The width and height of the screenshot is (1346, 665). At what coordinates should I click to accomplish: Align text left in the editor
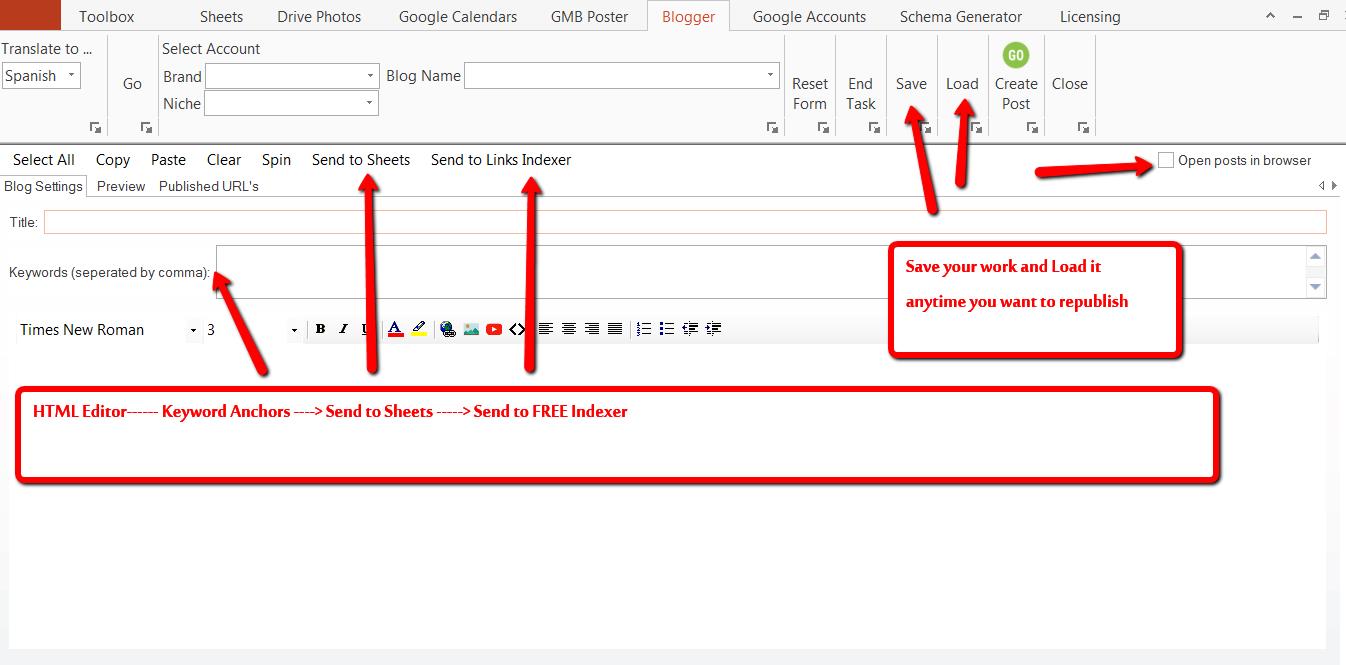click(546, 329)
